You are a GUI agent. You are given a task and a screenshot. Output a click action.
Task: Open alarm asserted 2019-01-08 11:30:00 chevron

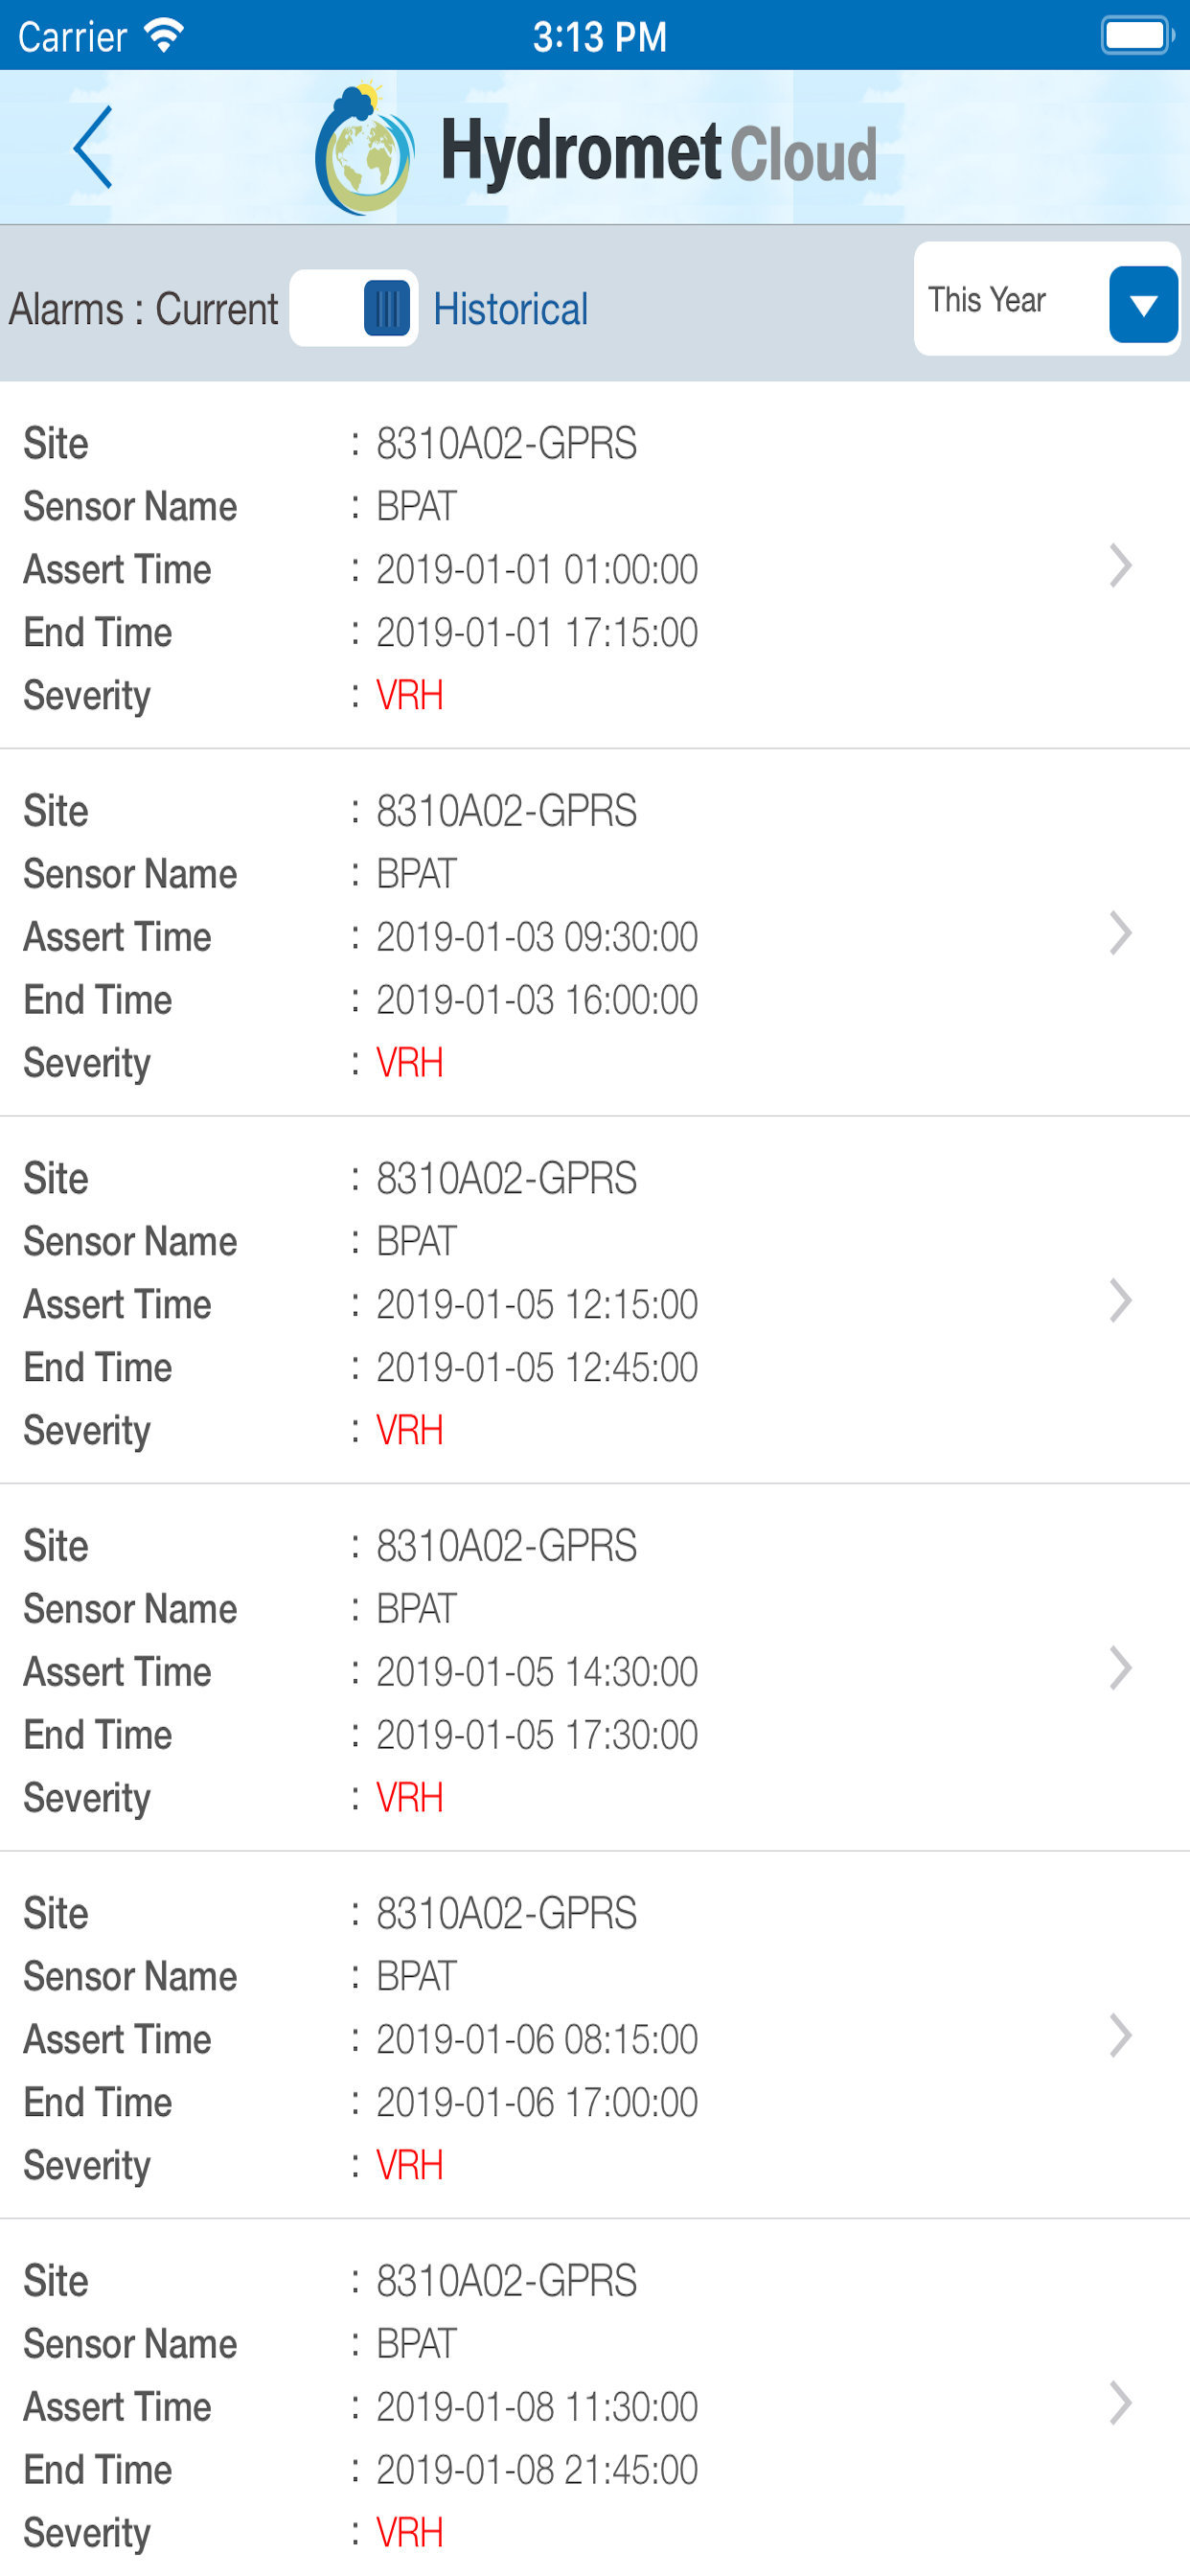[1120, 2404]
